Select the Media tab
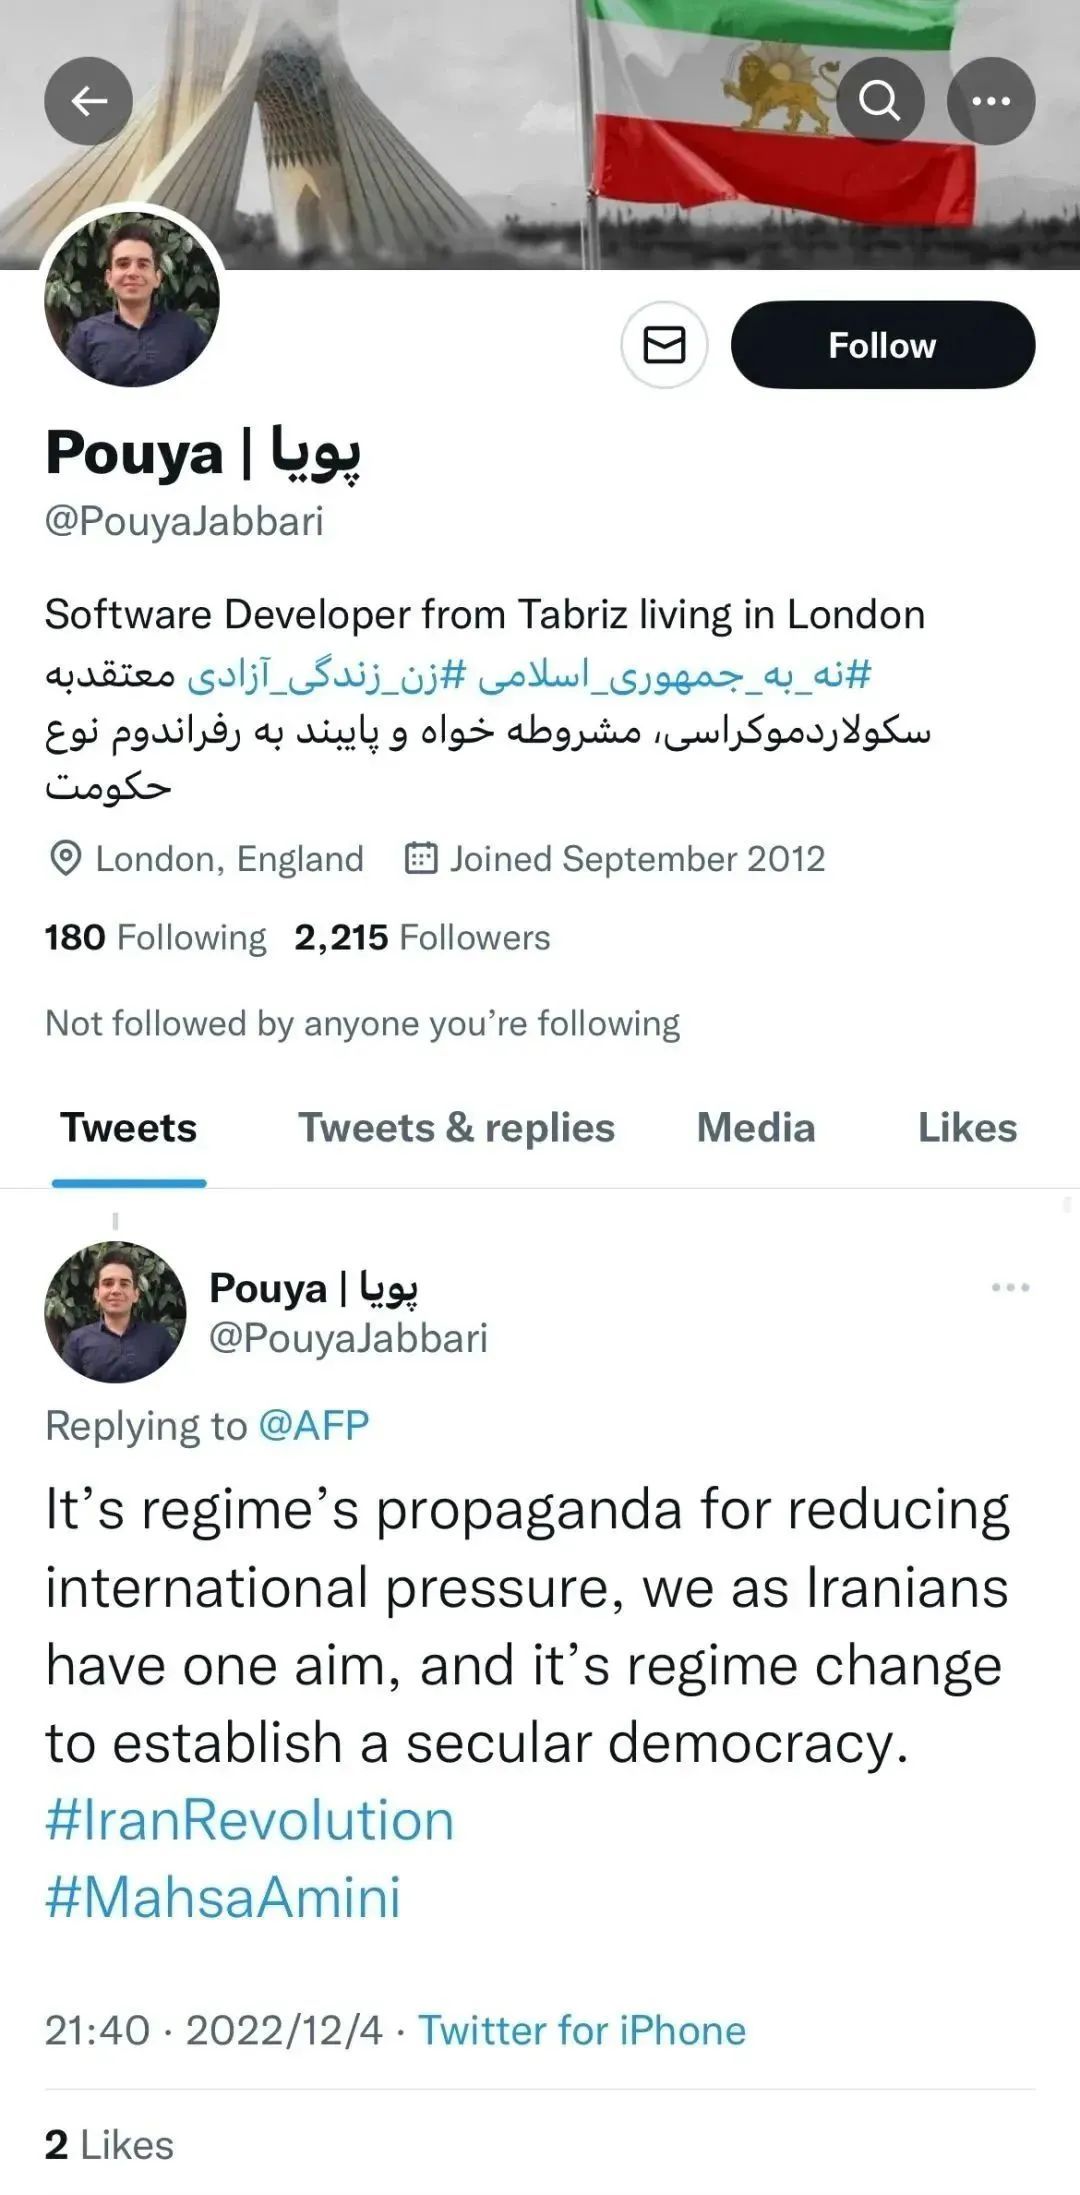Screen dimensions: 1080x2195 [x=756, y=1128]
